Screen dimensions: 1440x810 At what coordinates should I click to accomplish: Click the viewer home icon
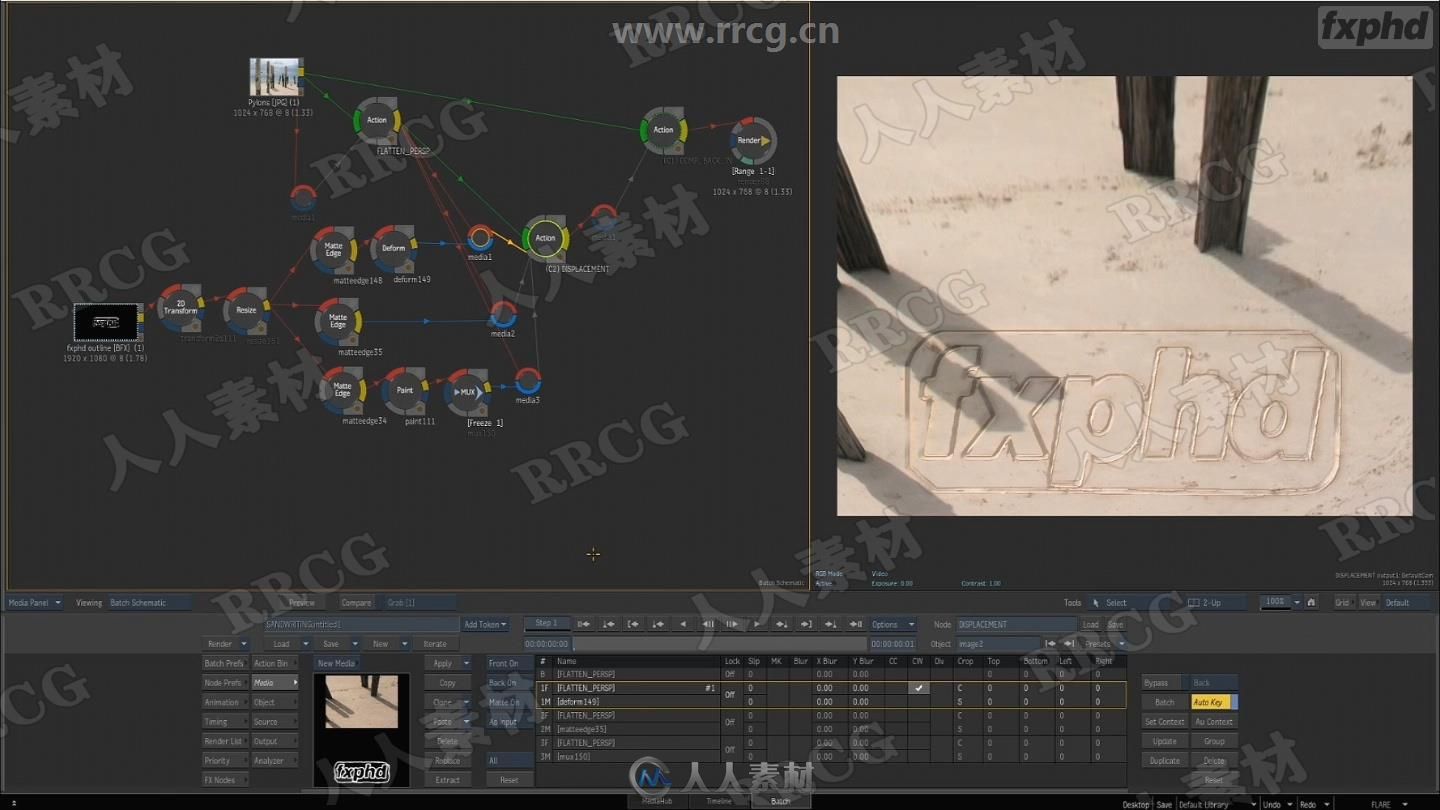pyautogui.click(x=1311, y=602)
